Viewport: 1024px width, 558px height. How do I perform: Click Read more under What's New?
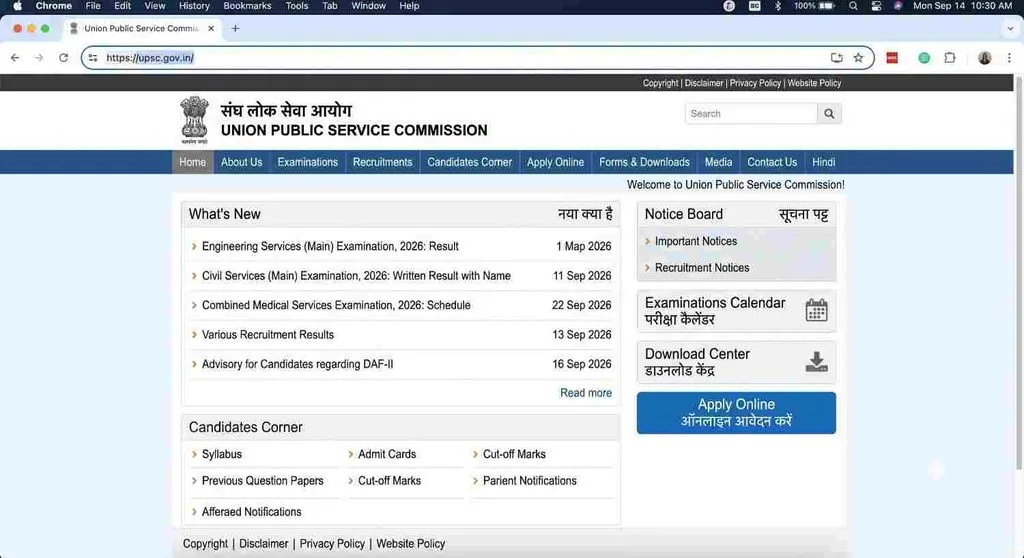tap(586, 393)
